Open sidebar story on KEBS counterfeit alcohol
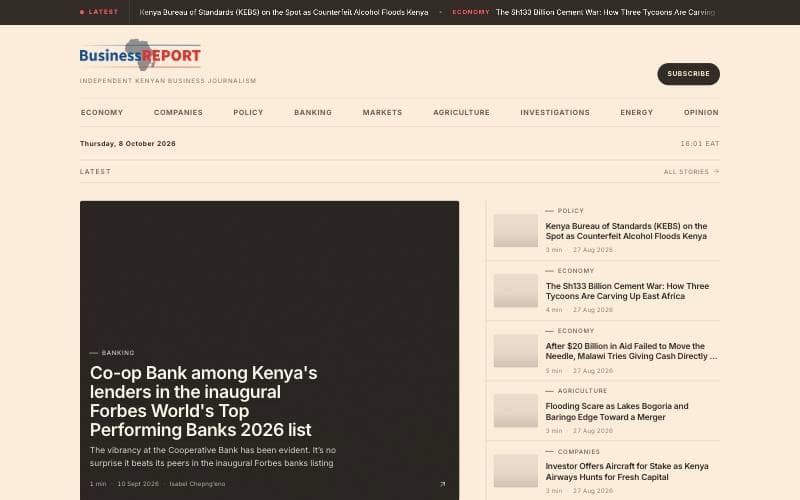Viewport: 800px width, 500px height. [626, 231]
